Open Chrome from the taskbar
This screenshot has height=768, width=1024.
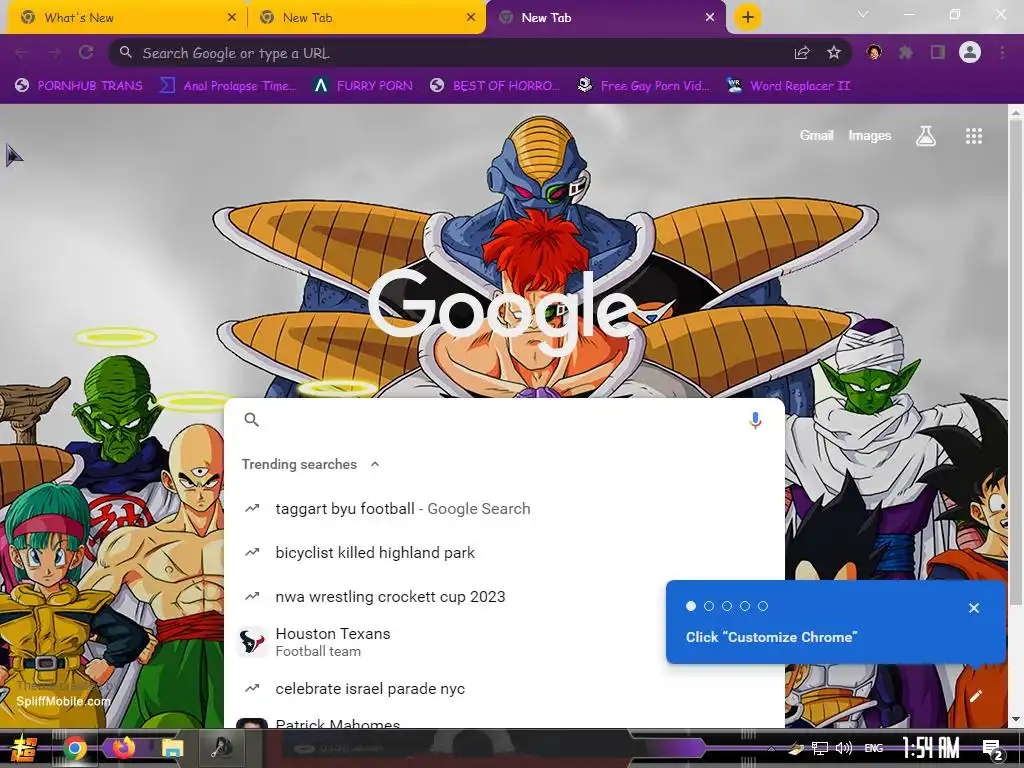click(x=75, y=748)
